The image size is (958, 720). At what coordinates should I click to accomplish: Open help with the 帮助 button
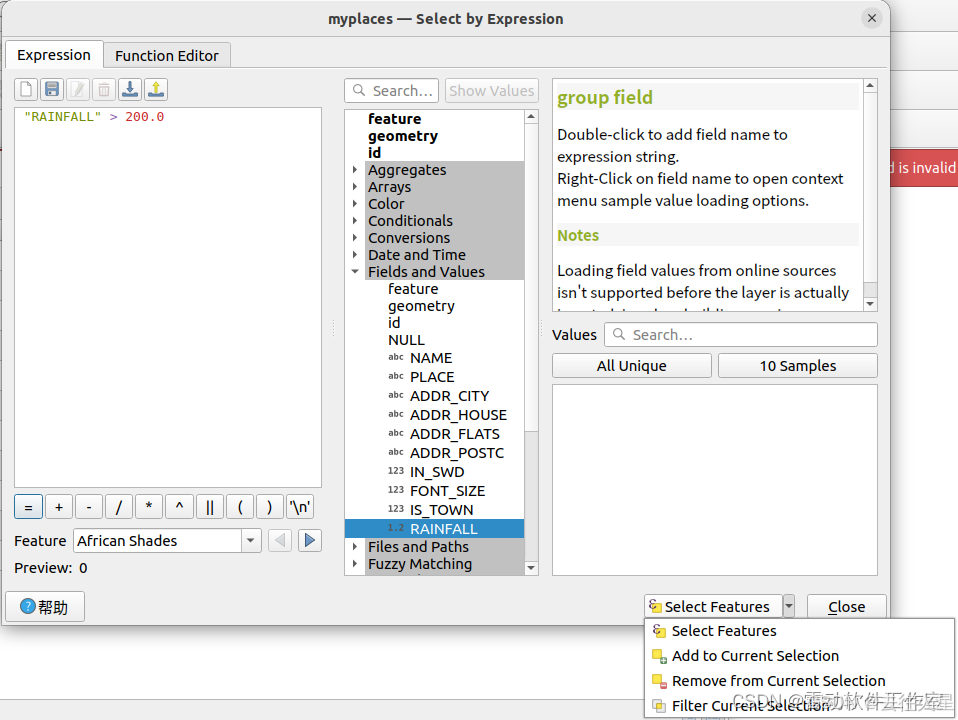[x=45, y=607]
